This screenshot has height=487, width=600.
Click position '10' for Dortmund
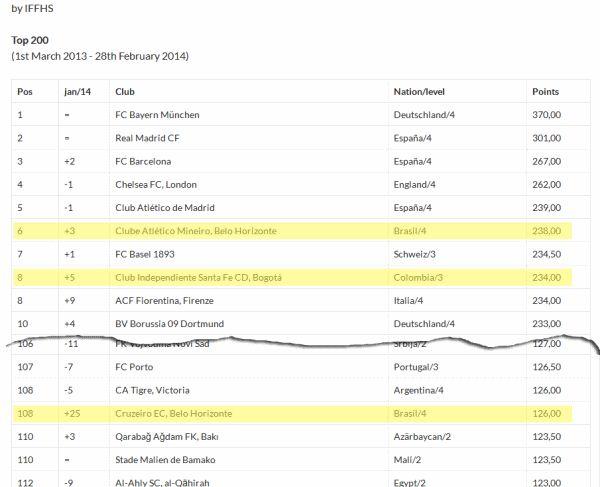(x=23, y=324)
